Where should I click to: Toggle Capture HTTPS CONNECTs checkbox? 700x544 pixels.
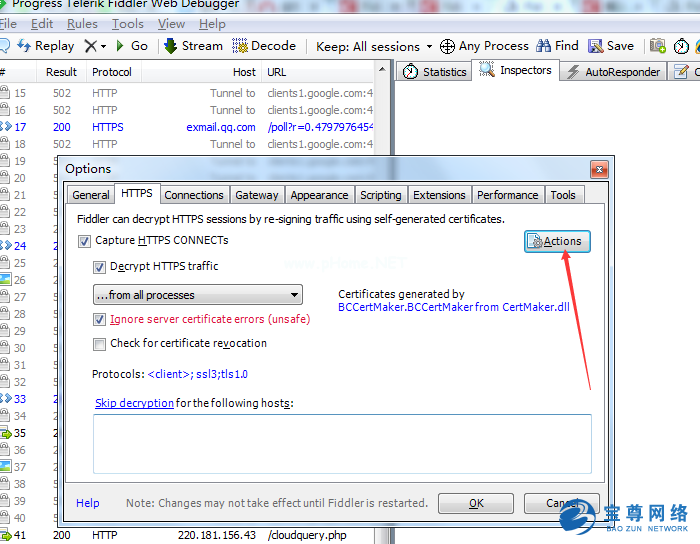(x=84, y=241)
